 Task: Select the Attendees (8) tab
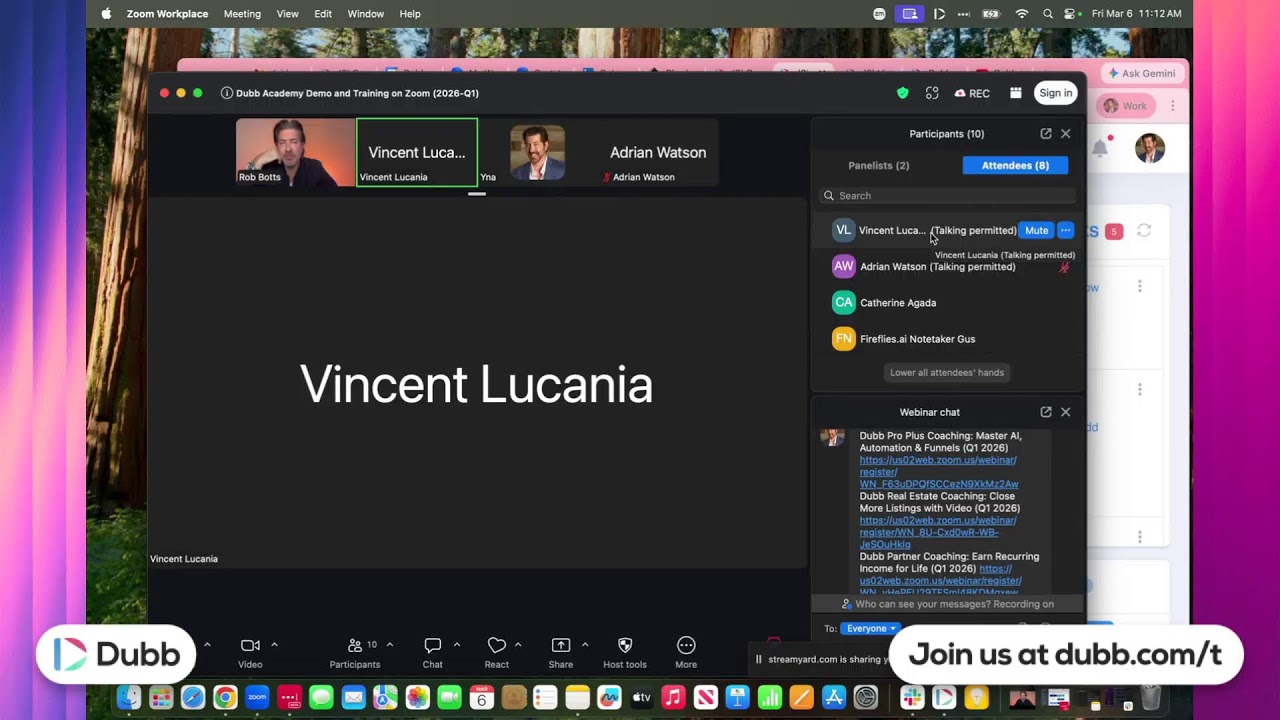tap(1015, 165)
